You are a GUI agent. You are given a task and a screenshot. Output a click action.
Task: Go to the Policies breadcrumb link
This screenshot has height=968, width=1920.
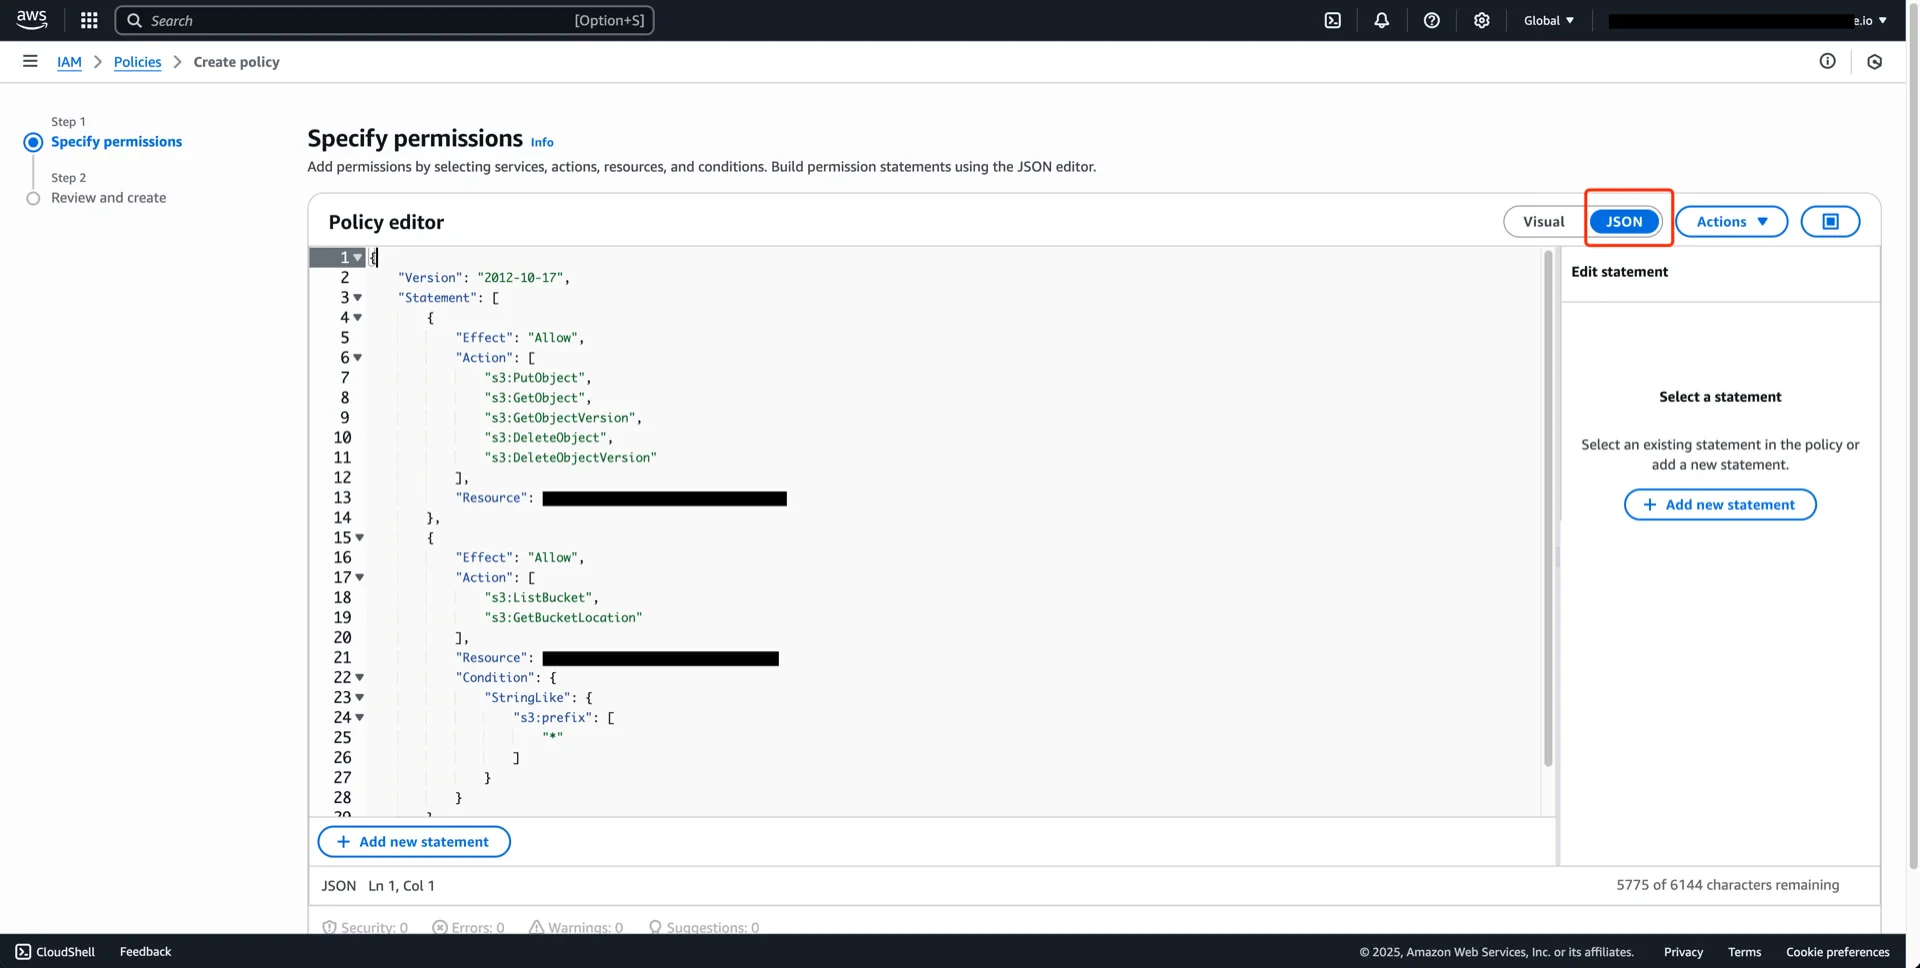[137, 62]
